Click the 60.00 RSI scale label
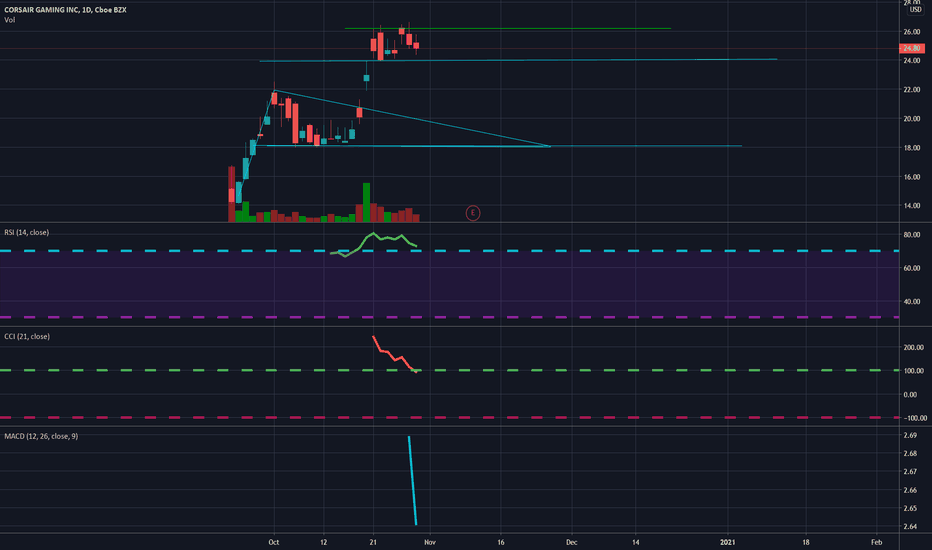Viewport: 932px width, 550px height. click(x=912, y=268)
